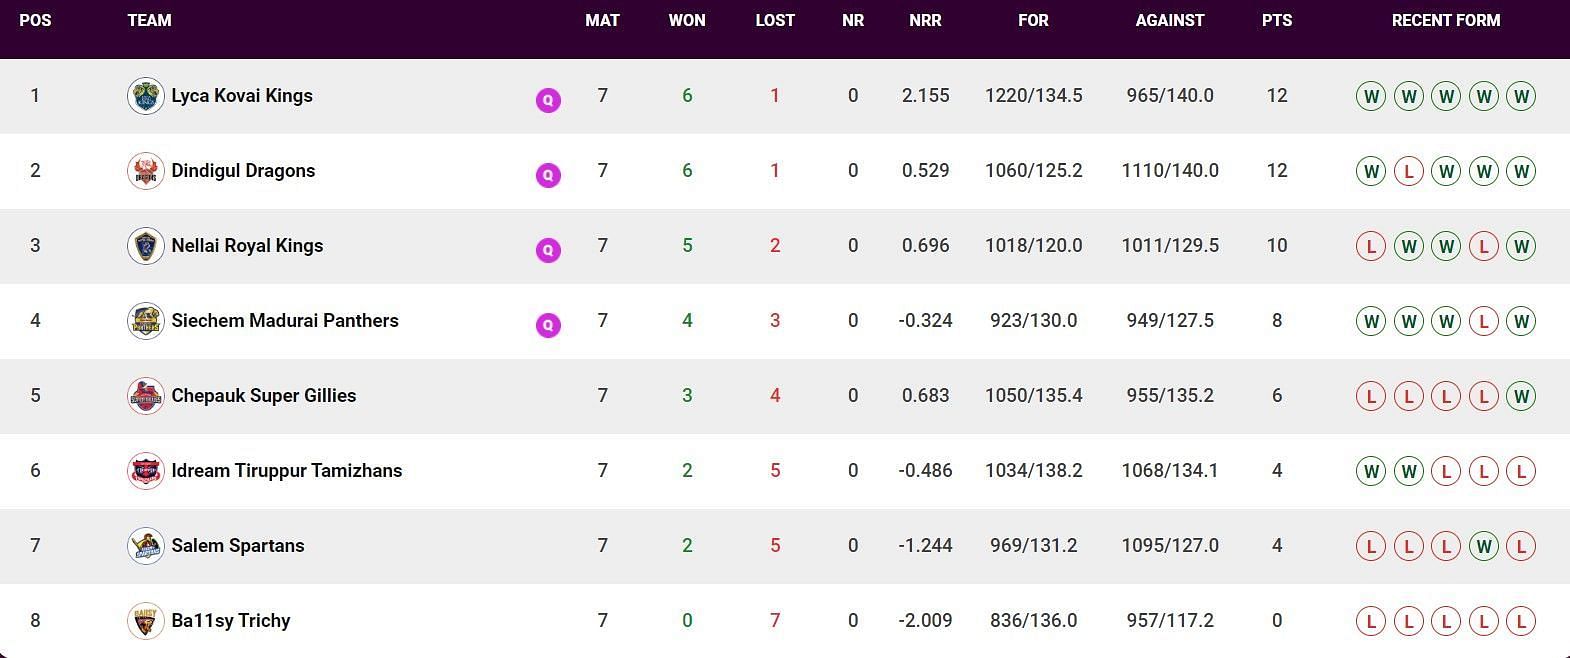Click the WON column header
This screenshot has width=1570, height=658.
tap(687, 20)
